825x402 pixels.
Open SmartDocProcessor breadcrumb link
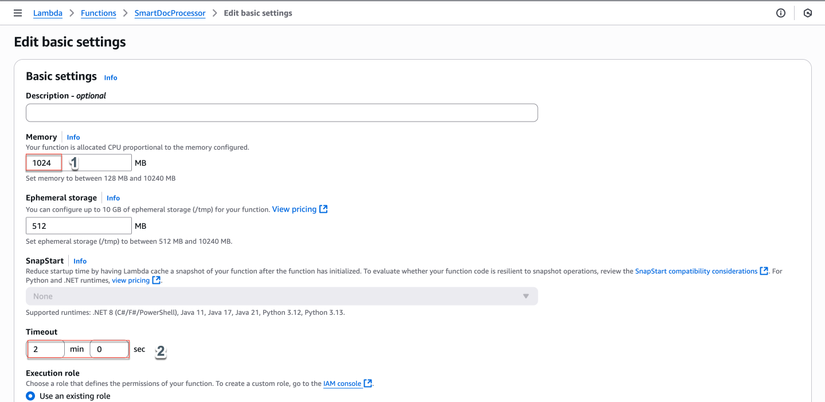[x=170, y=13]
